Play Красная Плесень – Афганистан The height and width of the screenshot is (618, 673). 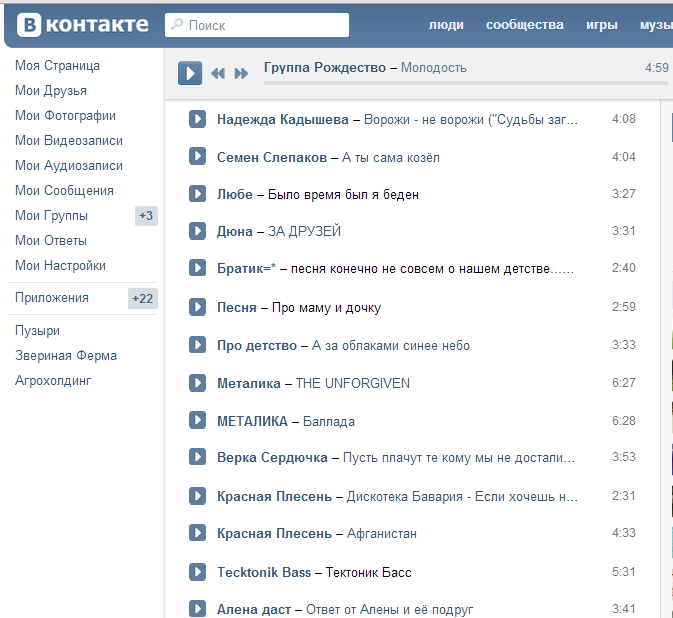click(x=198, y=533)
